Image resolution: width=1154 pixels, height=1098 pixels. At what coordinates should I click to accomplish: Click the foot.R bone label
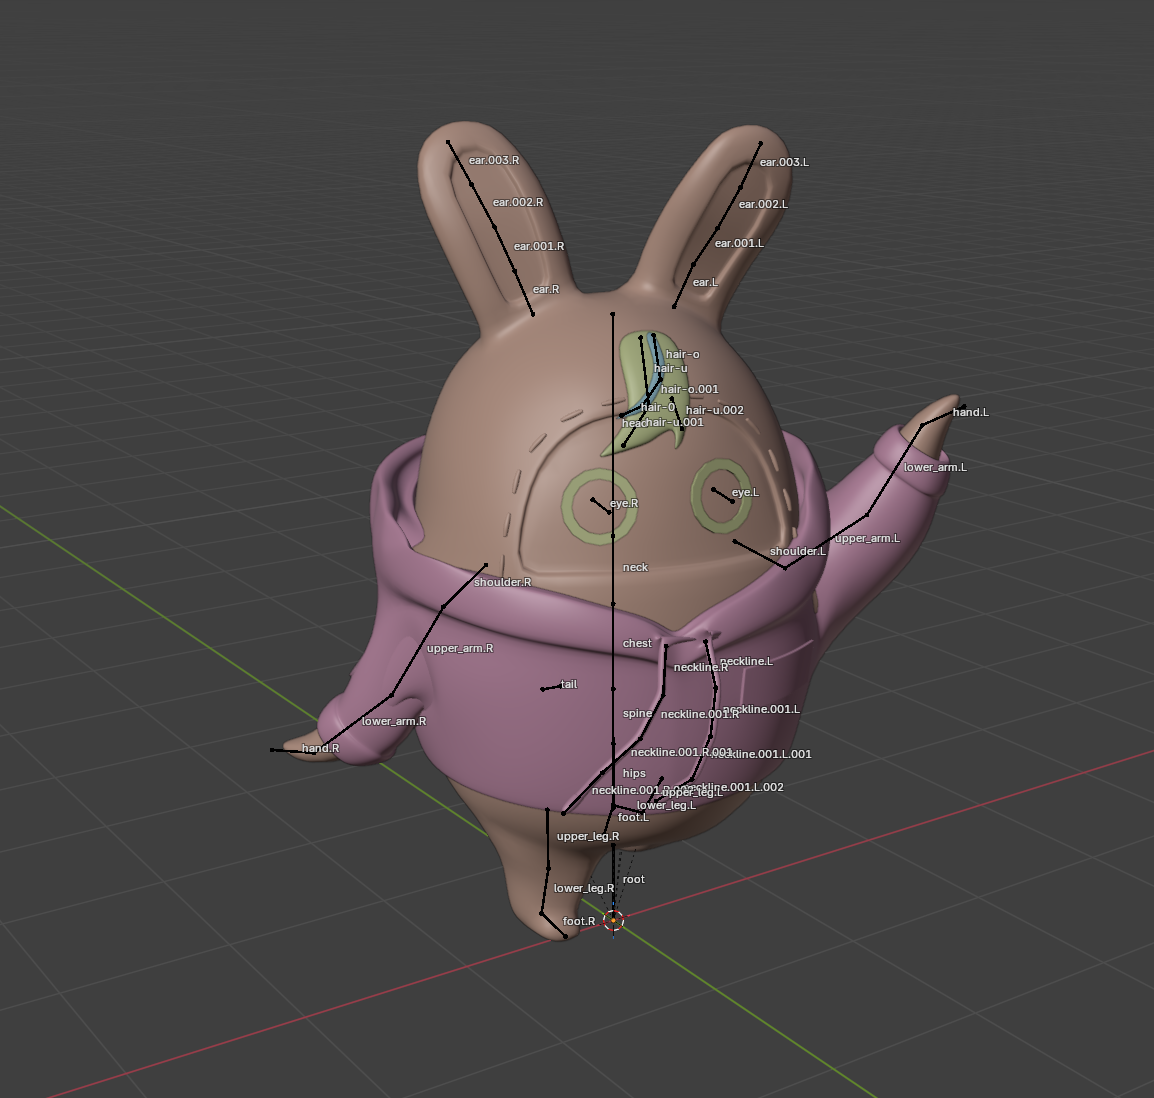tap(578, 921)
